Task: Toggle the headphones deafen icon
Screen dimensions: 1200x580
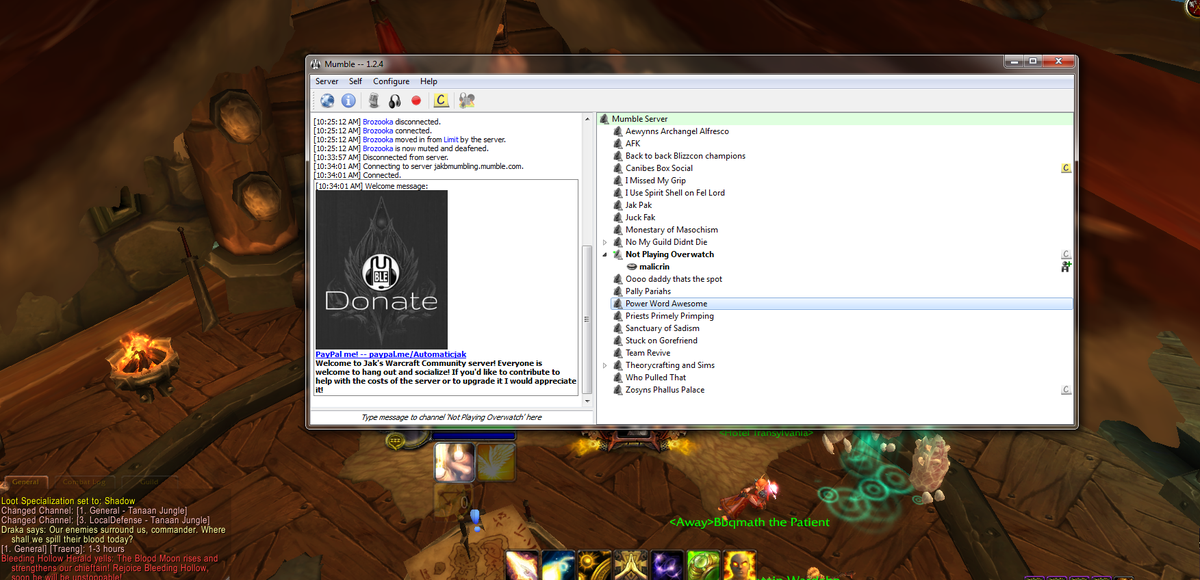Action: [x=395, y=100]
